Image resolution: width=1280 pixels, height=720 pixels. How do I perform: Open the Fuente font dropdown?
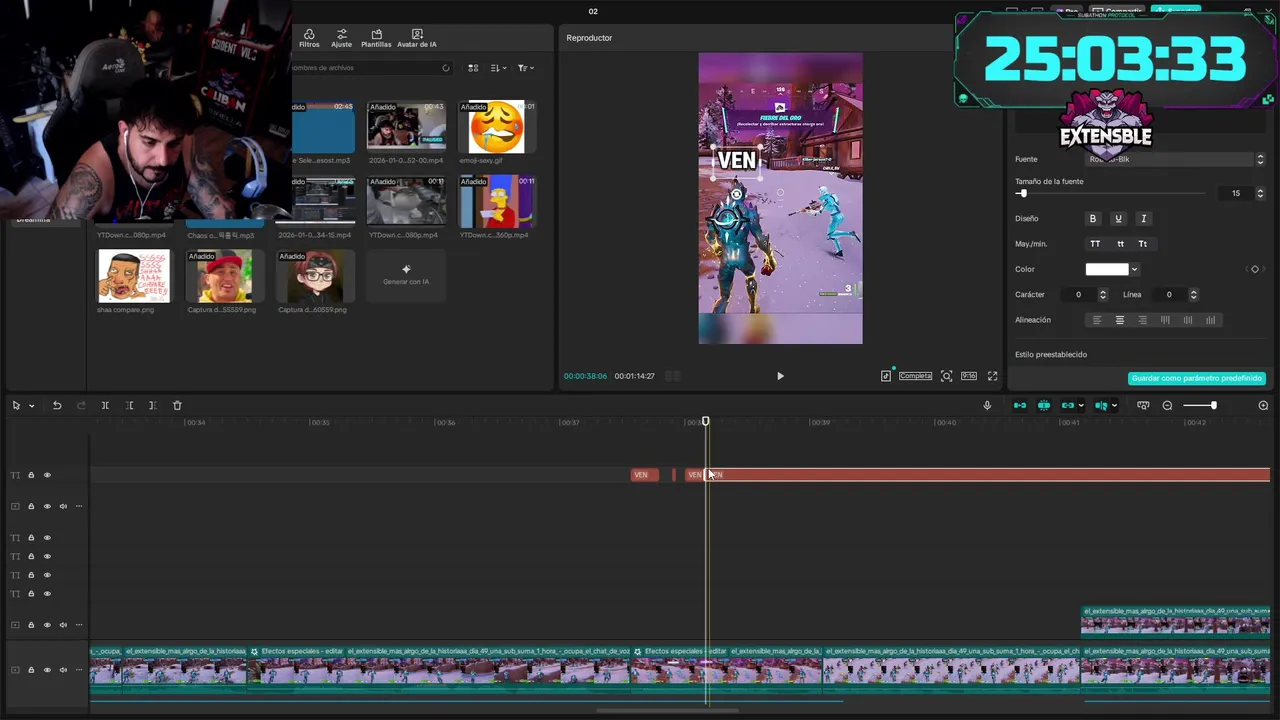[1175, 159]
